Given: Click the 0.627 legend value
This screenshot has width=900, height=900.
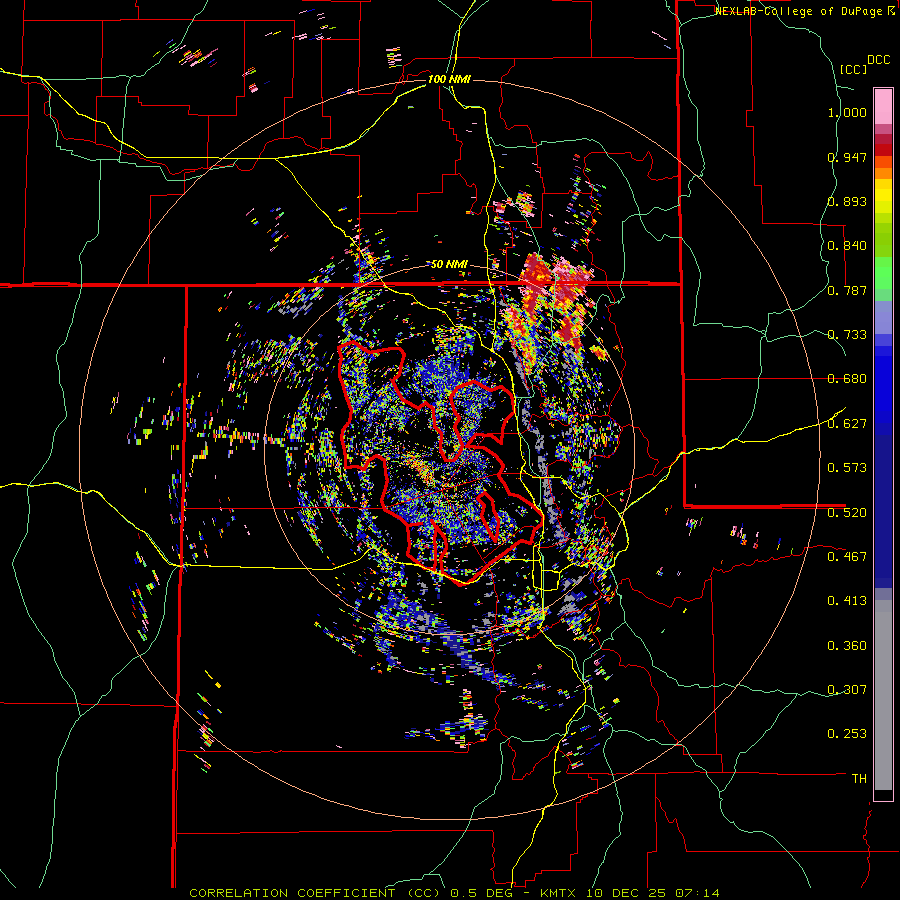Looking at the screenshot, I should point(847,424).
